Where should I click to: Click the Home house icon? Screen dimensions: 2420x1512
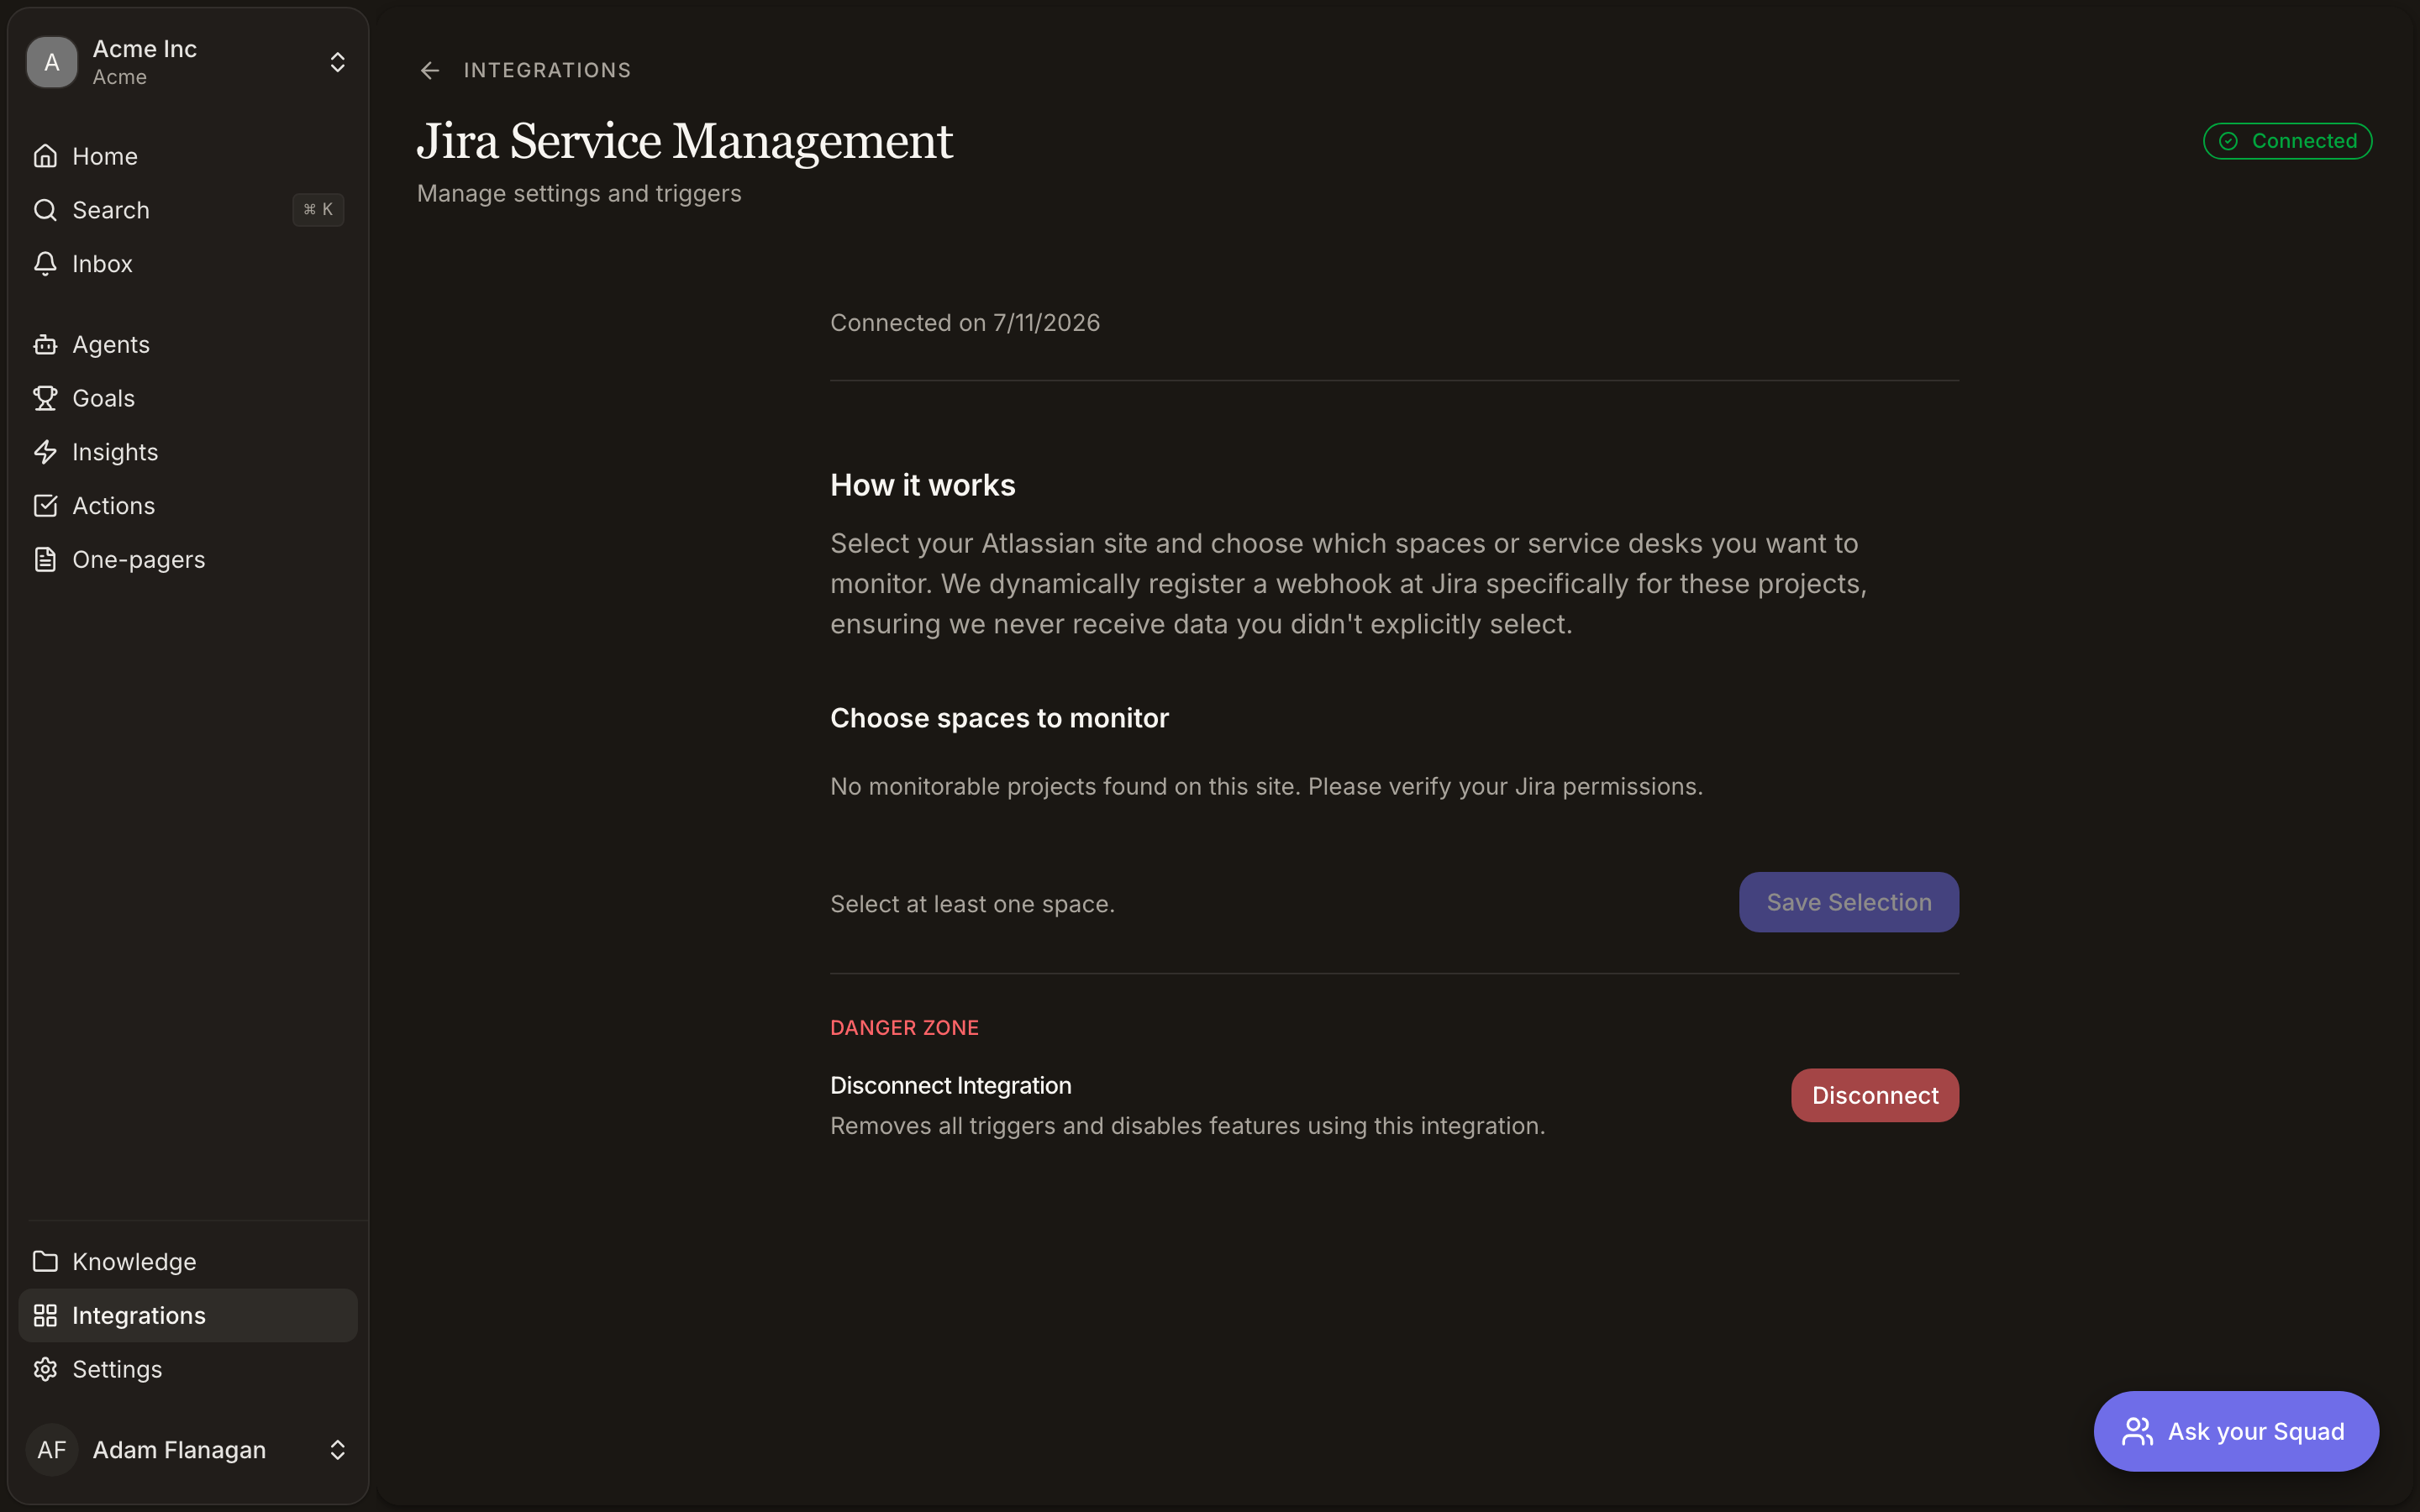(x=45, y=156)
